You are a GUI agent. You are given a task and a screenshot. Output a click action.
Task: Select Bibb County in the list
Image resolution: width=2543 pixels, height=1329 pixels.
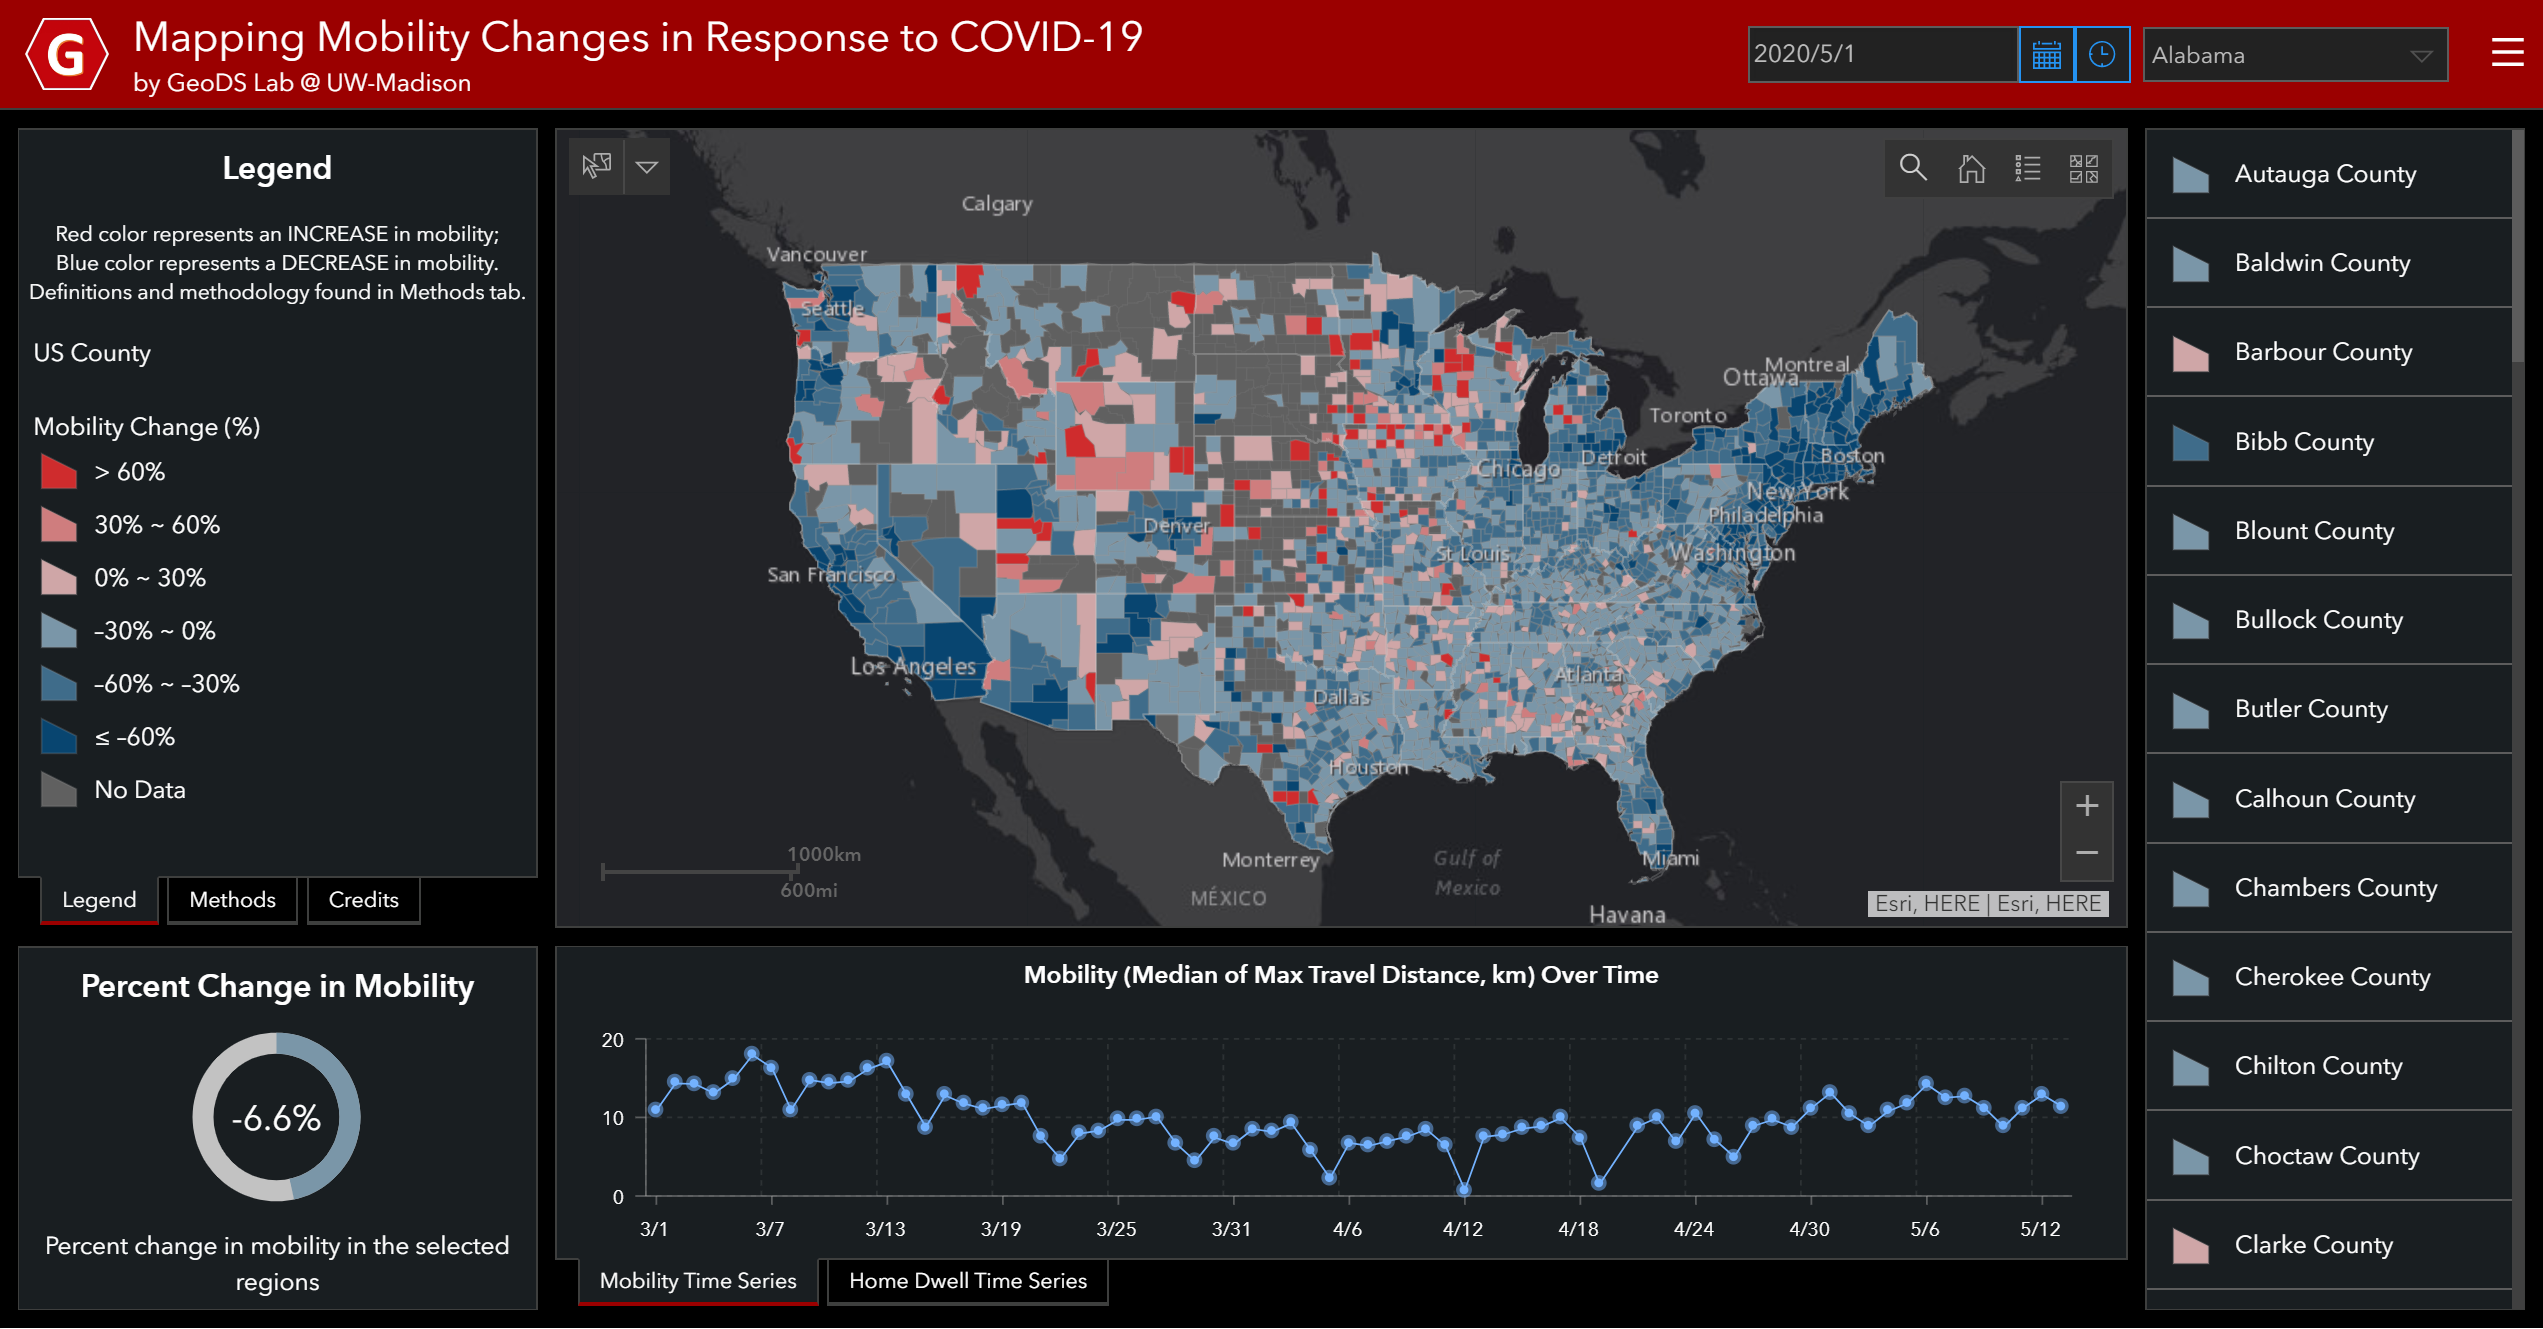click(x=2329, y=442)
